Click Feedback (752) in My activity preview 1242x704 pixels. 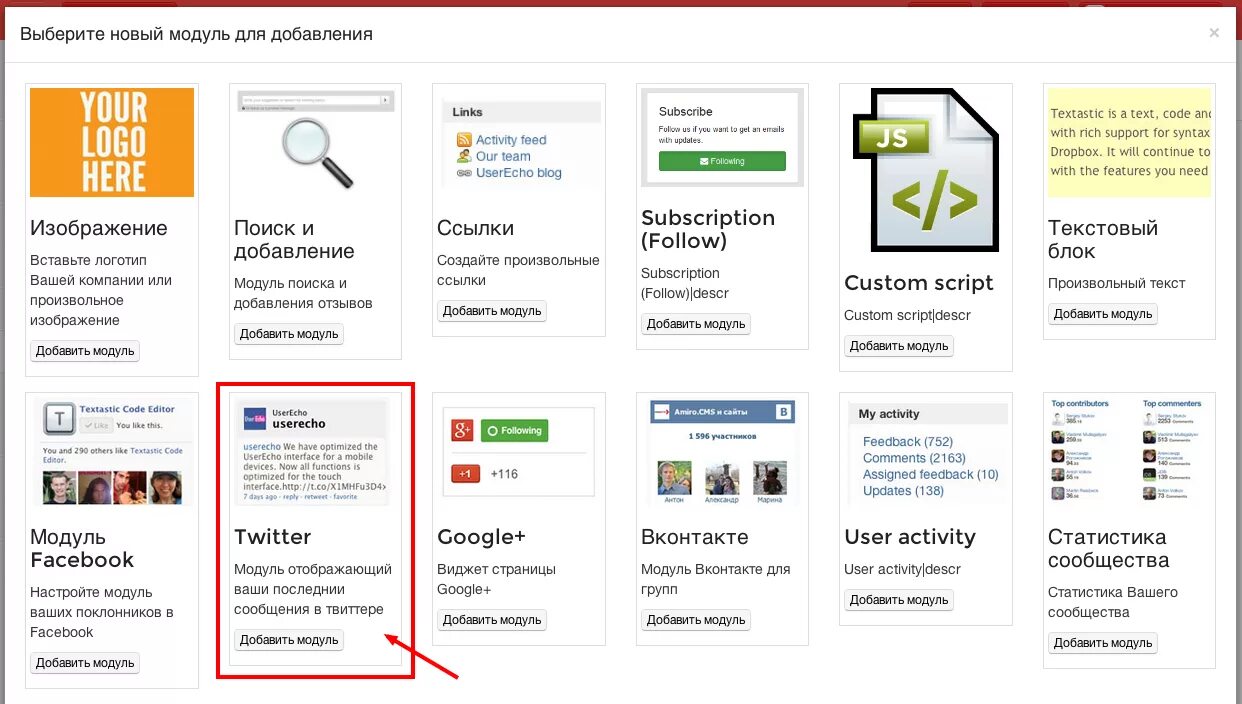click(908, 442)
